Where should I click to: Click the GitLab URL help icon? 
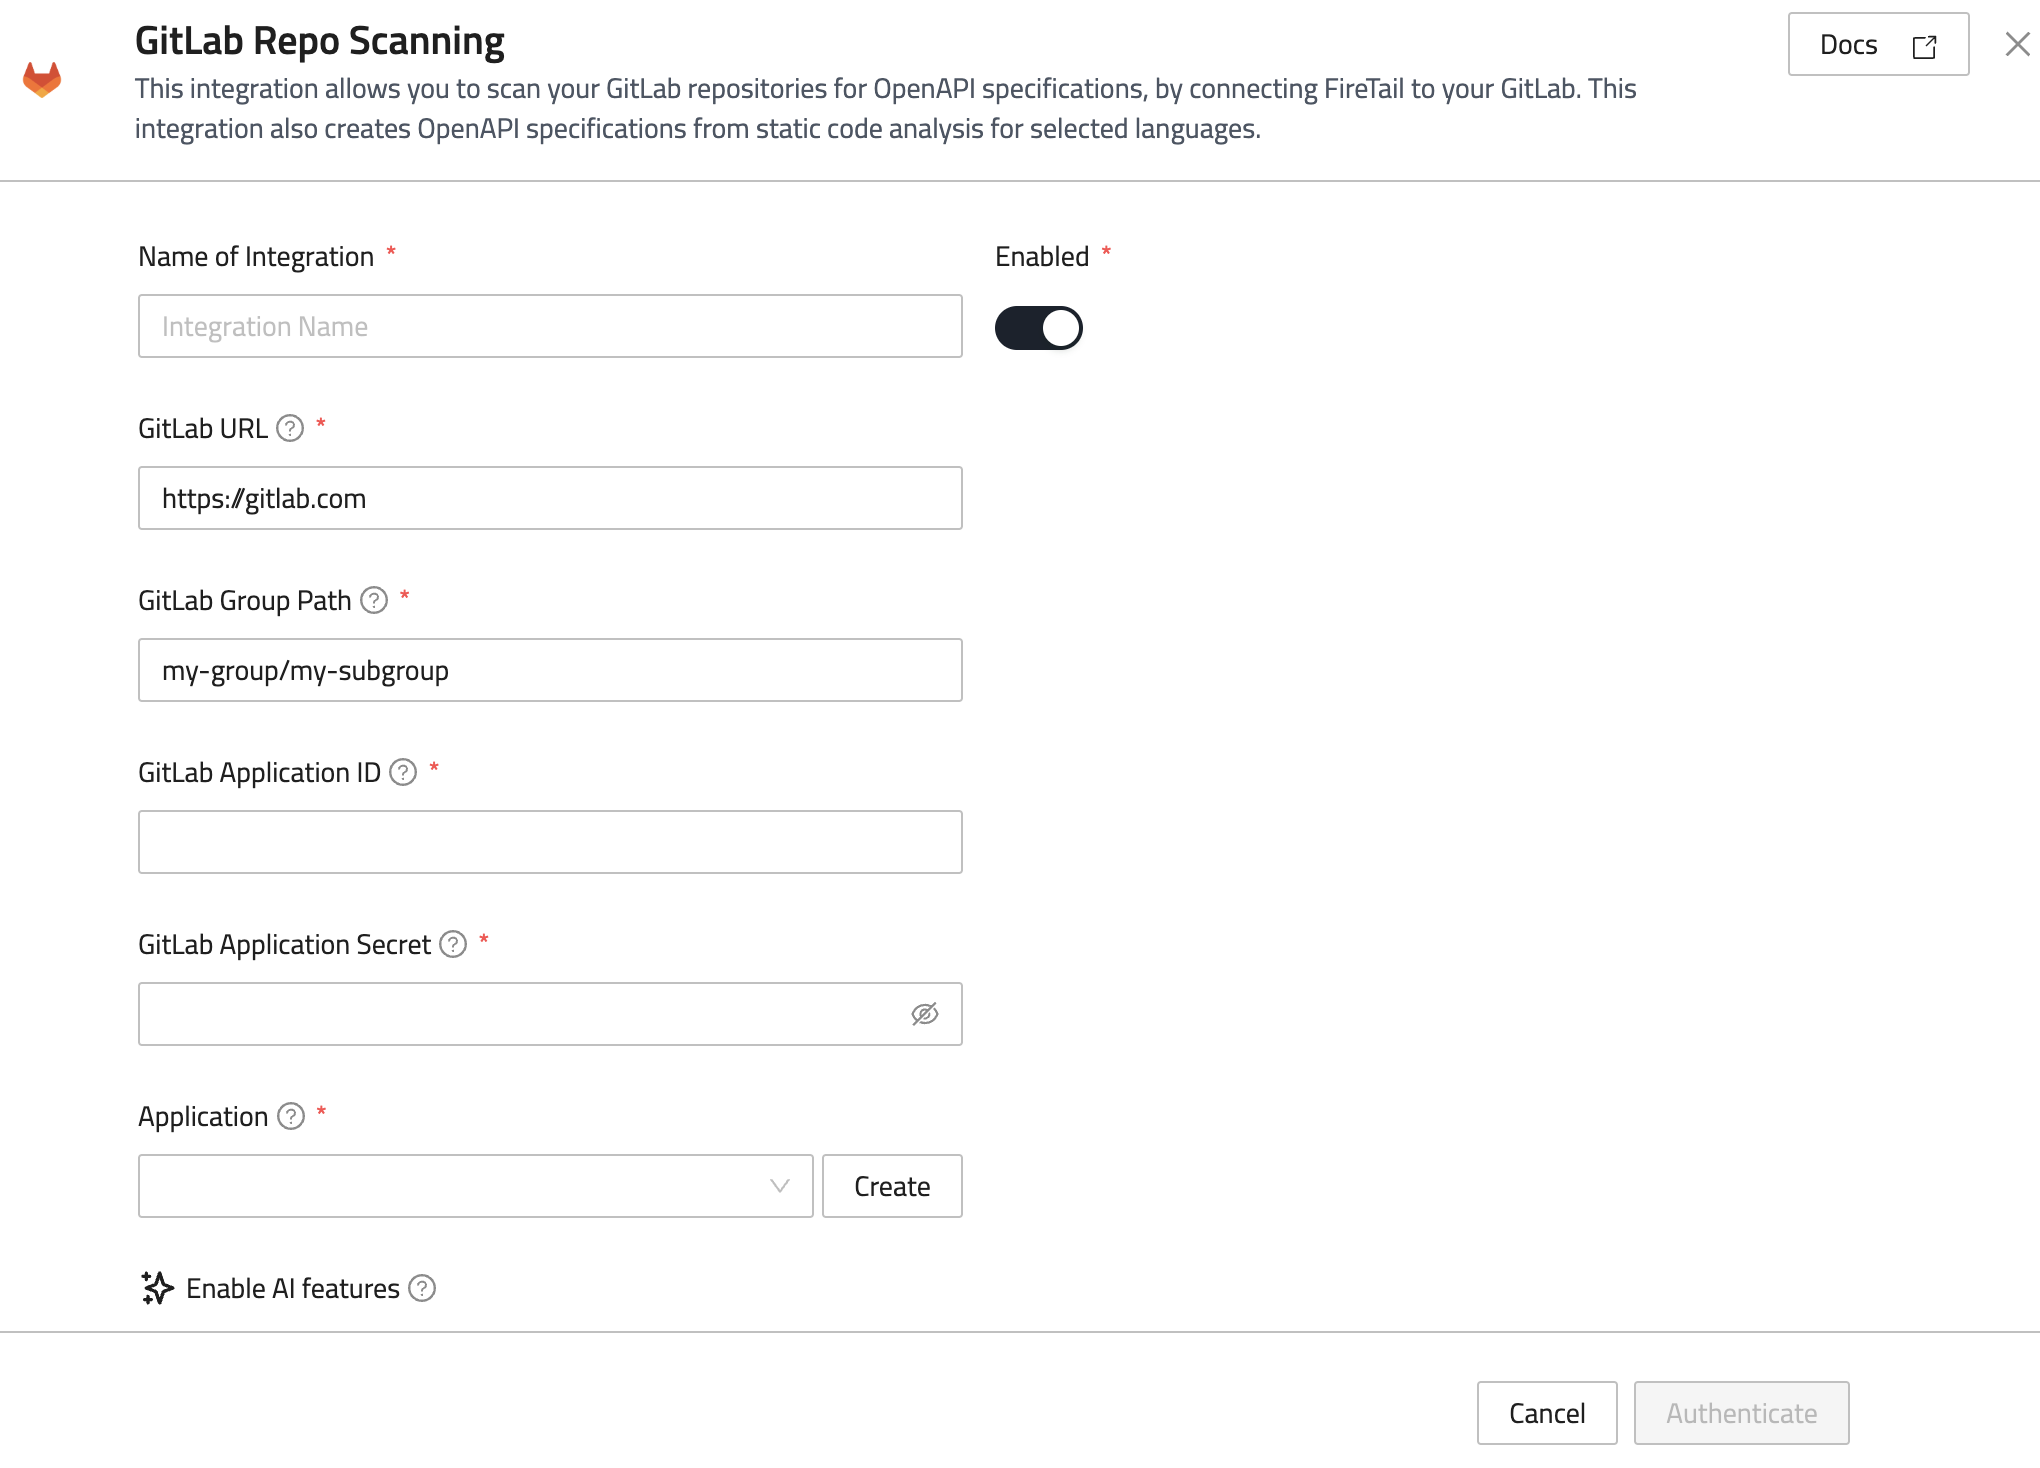(290, 429)
